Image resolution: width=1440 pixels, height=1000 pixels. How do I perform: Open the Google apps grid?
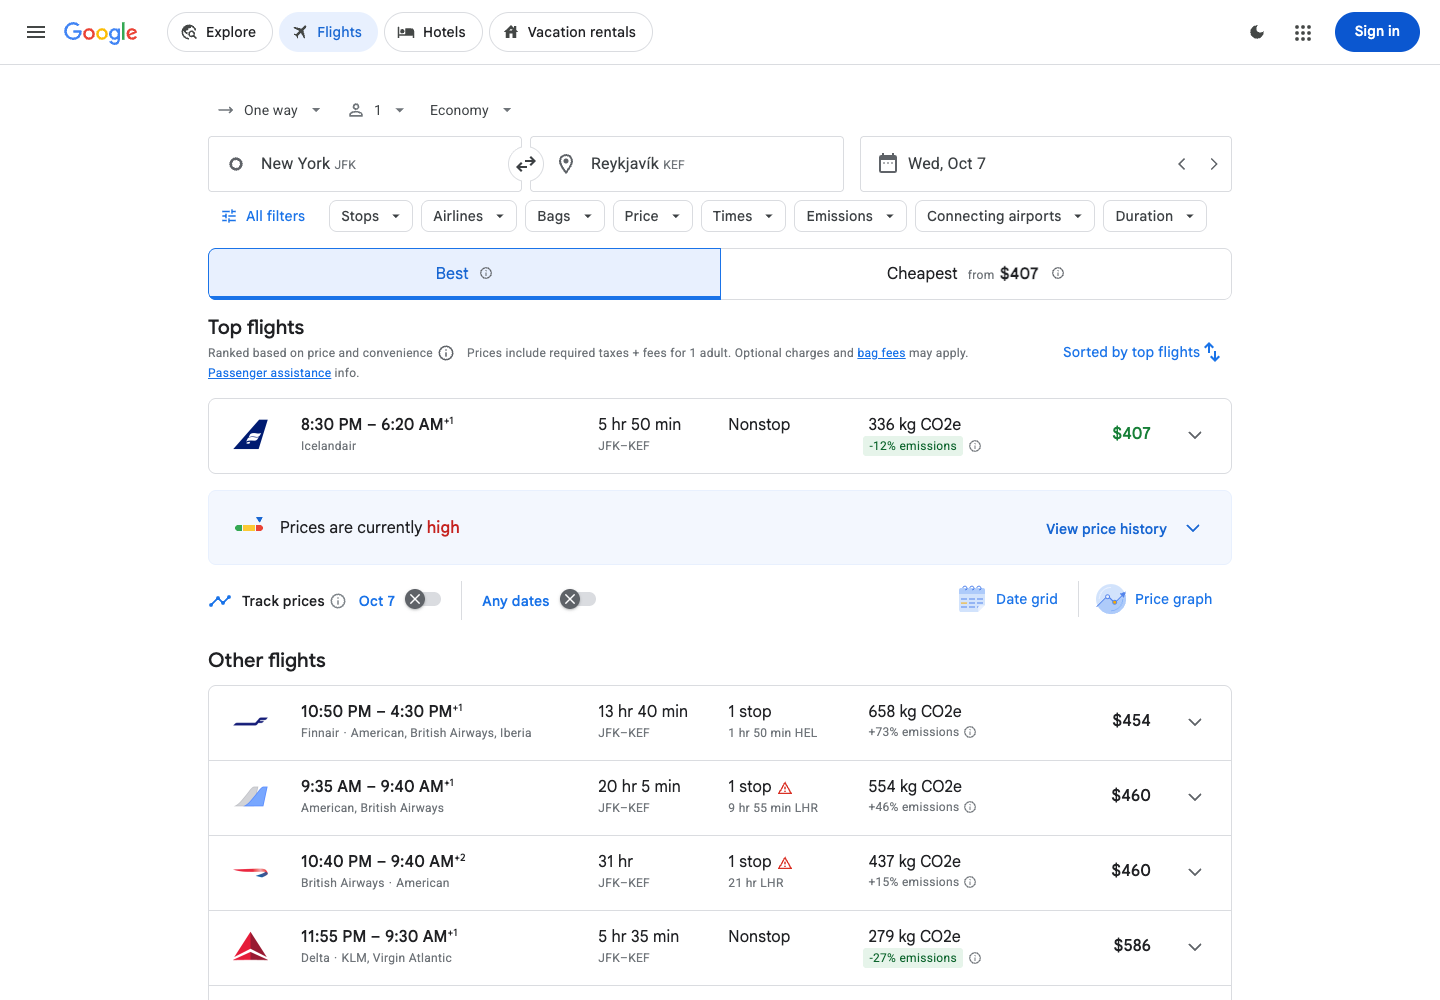point(1302,32)
